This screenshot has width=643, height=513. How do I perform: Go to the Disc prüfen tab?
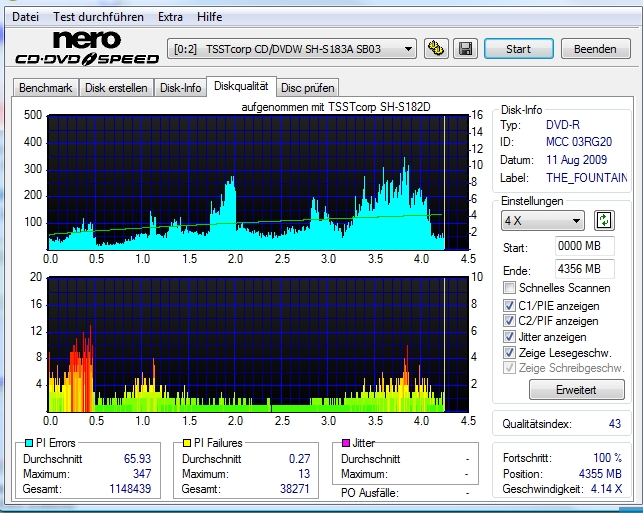coord(309,88)
